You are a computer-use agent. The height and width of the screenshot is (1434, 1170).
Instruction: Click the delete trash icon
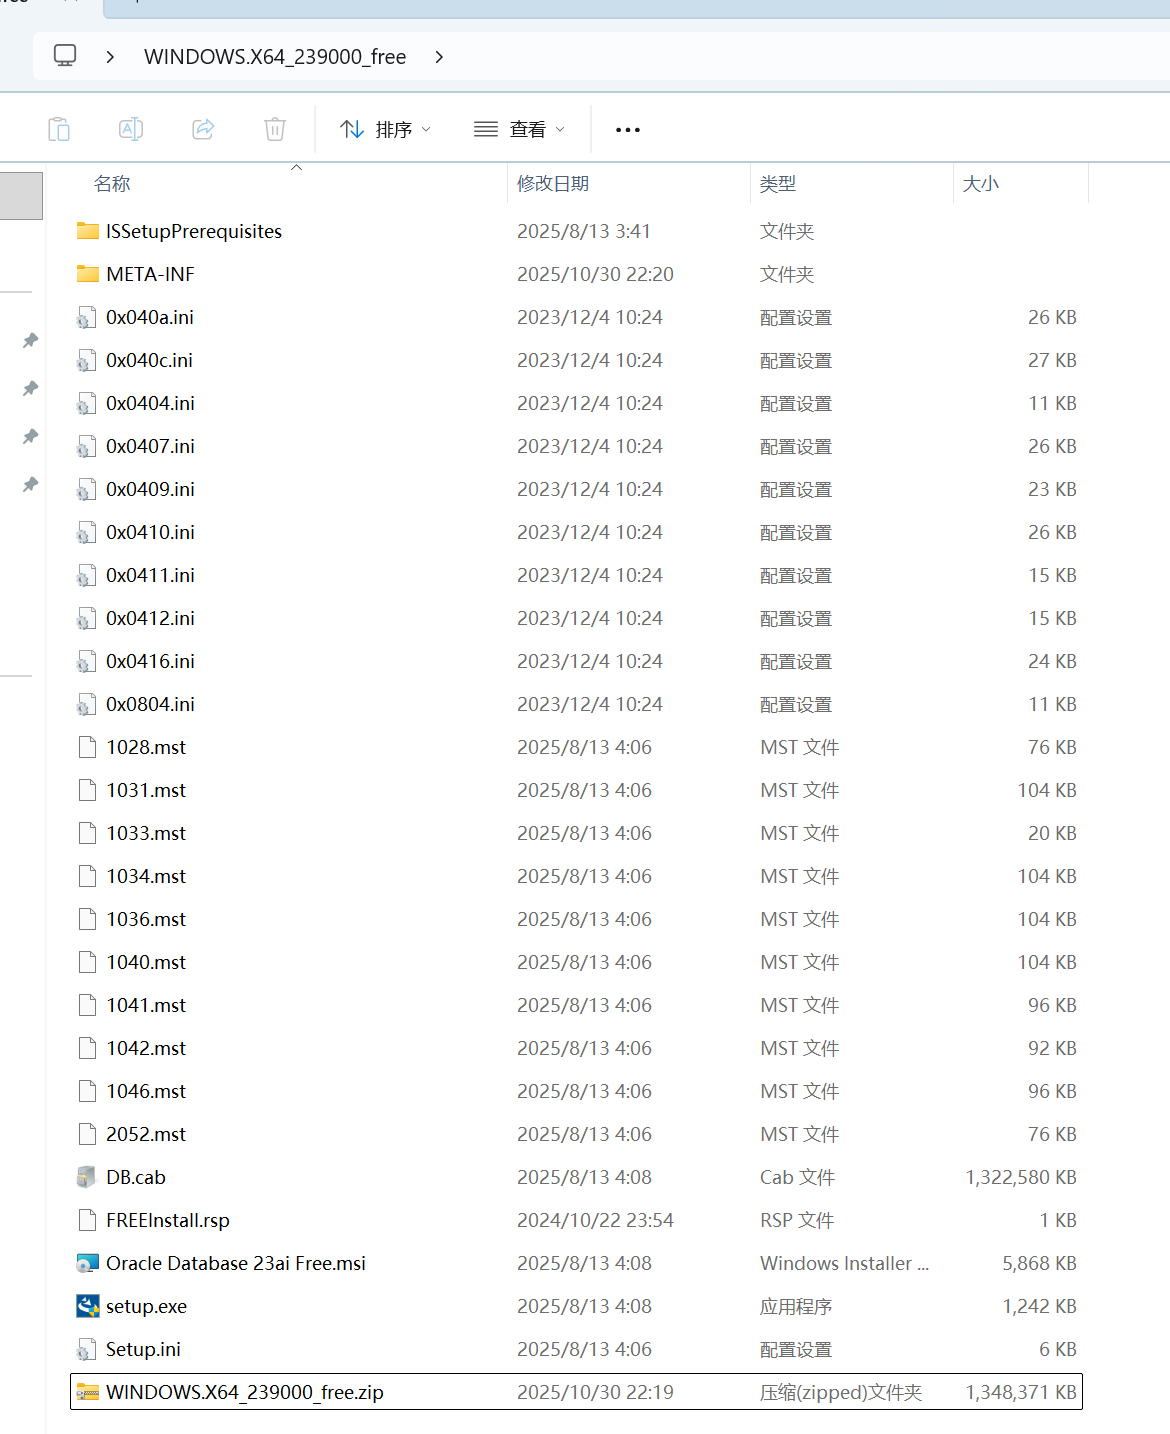pos(275,129)
